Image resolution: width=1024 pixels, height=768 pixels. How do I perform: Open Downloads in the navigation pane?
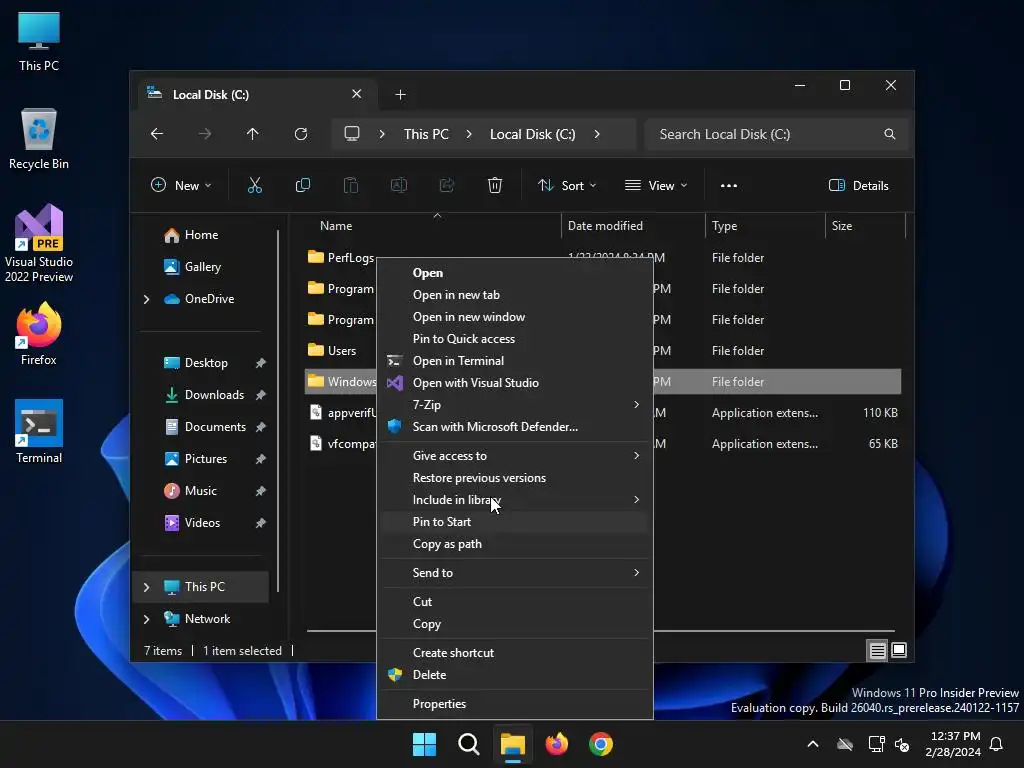coord(214,395)
